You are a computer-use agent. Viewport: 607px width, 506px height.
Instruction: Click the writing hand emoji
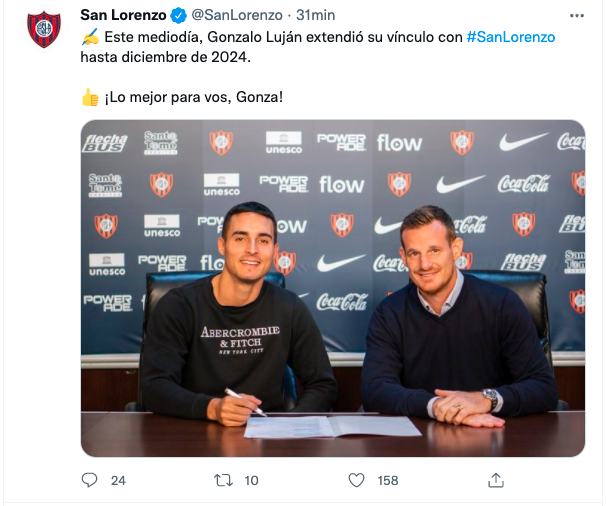(90, 37)
